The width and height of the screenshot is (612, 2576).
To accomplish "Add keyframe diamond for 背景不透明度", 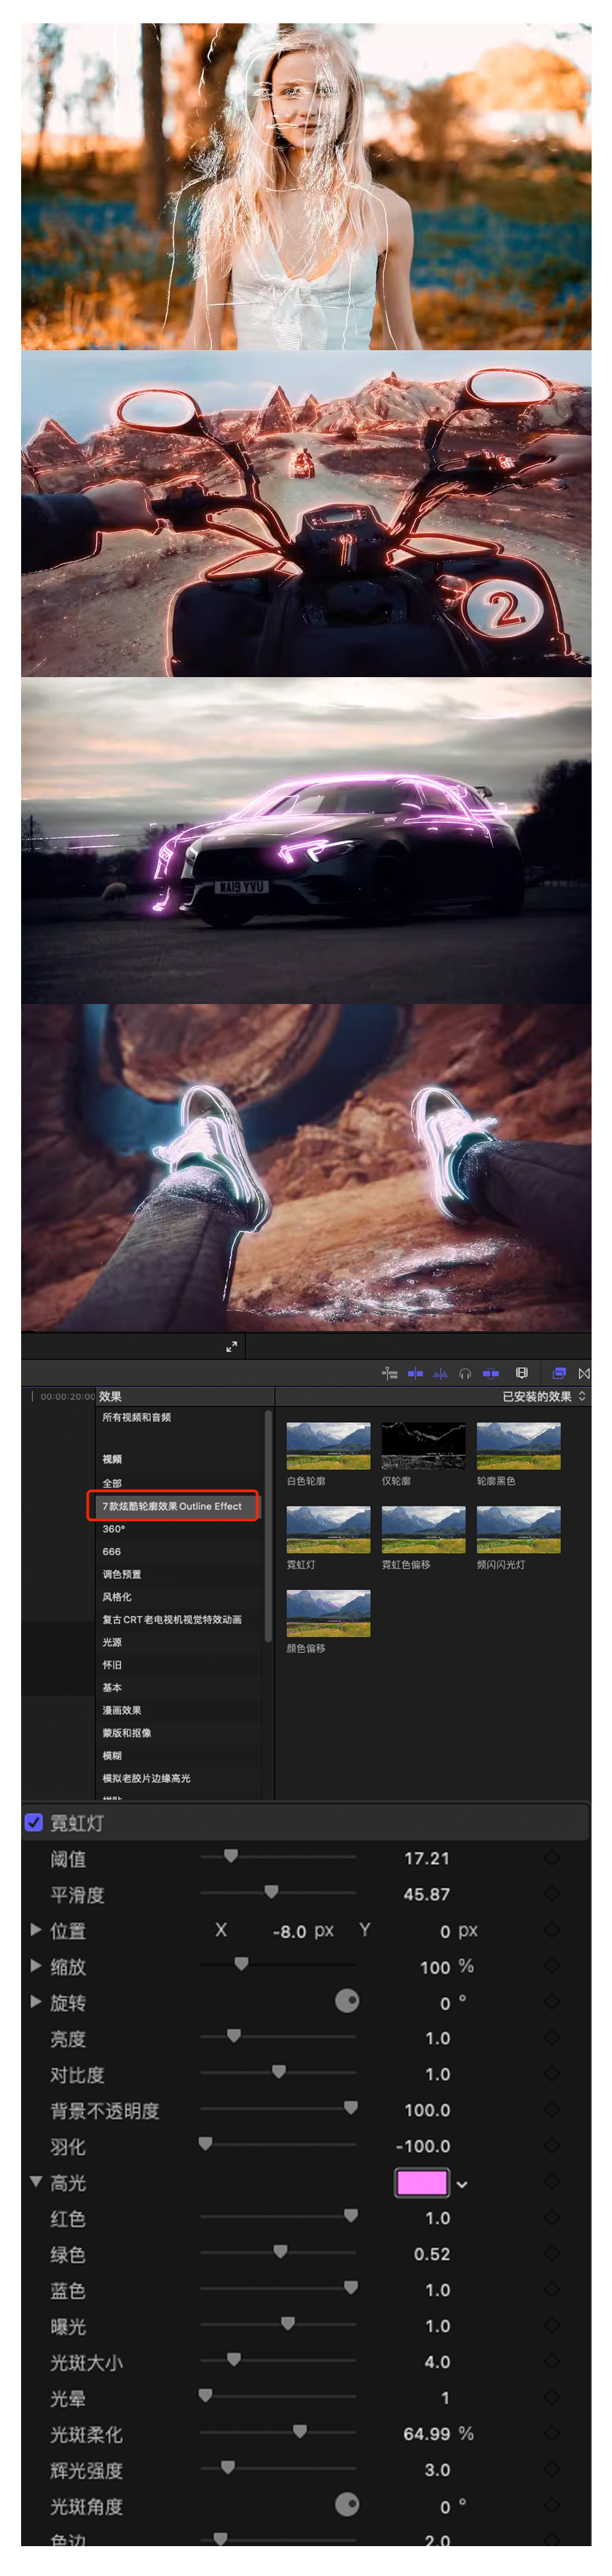I will [x=551, y=2109].
